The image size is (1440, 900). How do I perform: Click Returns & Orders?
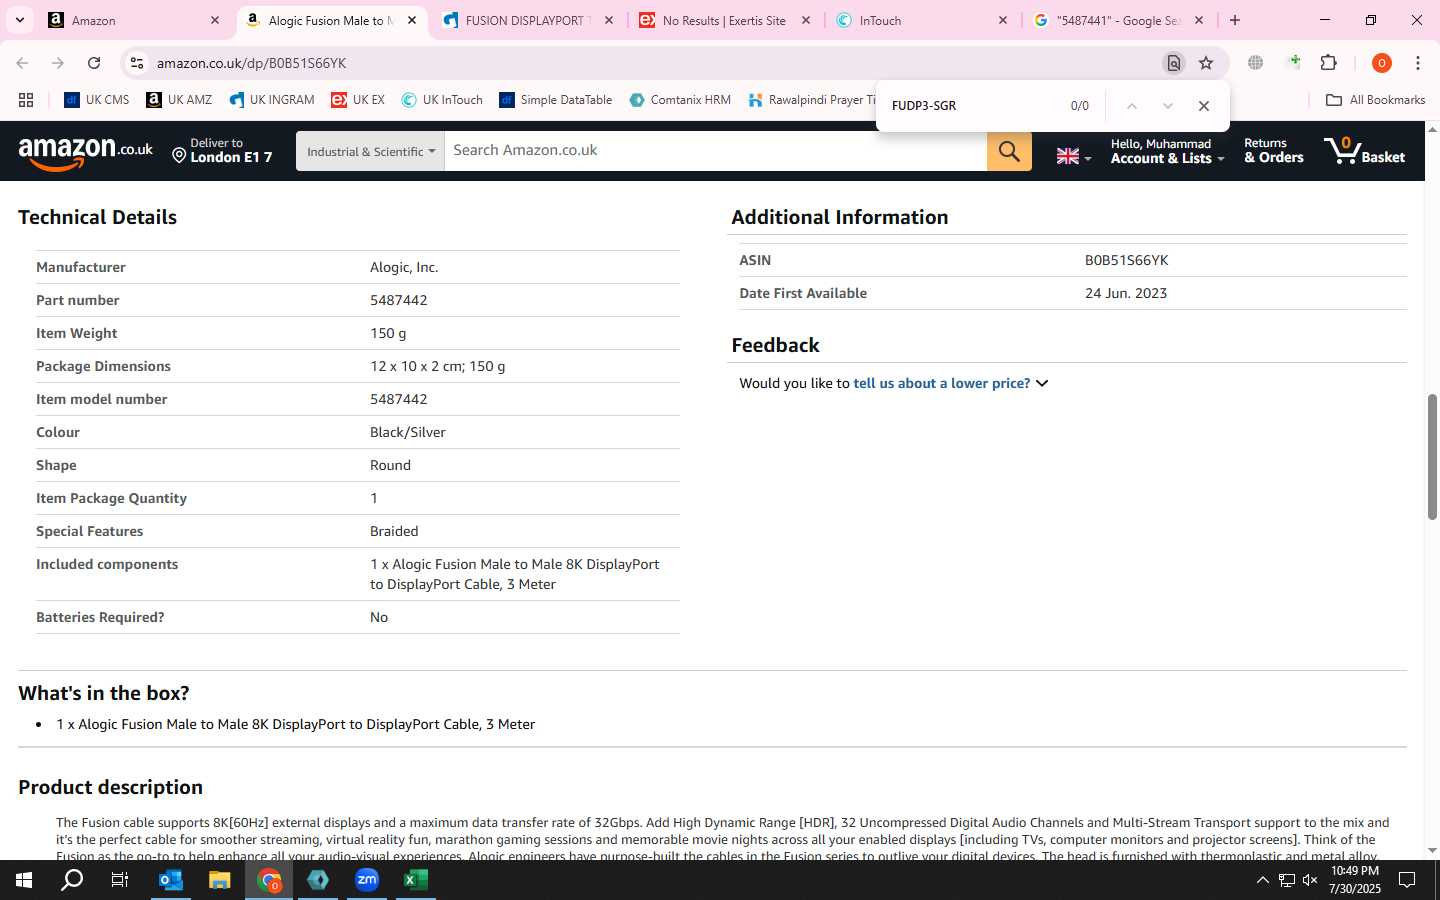[1273, 151]
